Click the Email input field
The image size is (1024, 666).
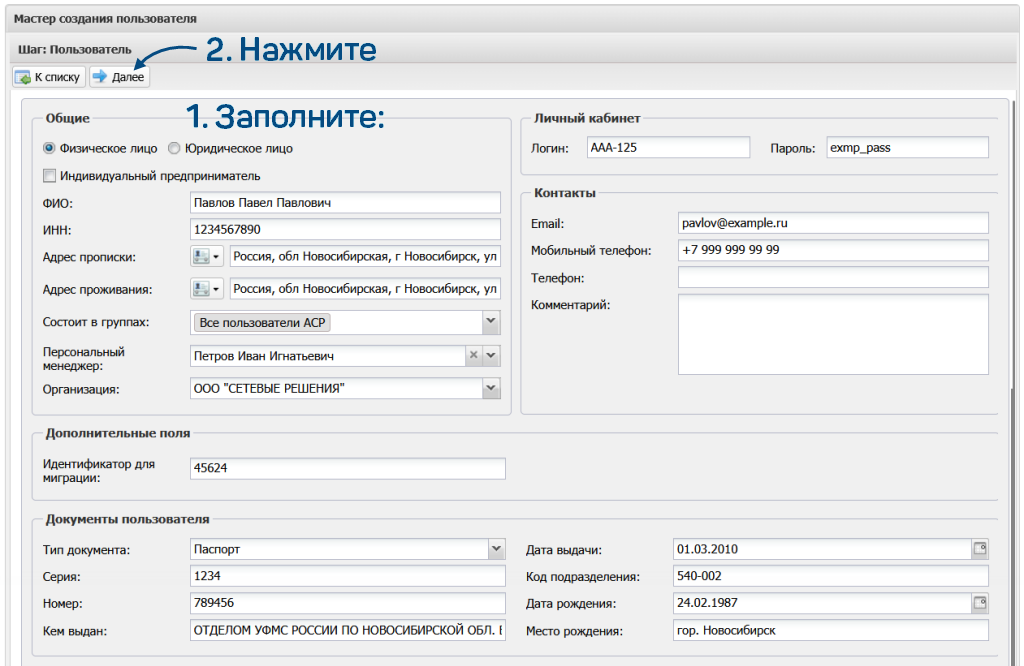[832, 223]
